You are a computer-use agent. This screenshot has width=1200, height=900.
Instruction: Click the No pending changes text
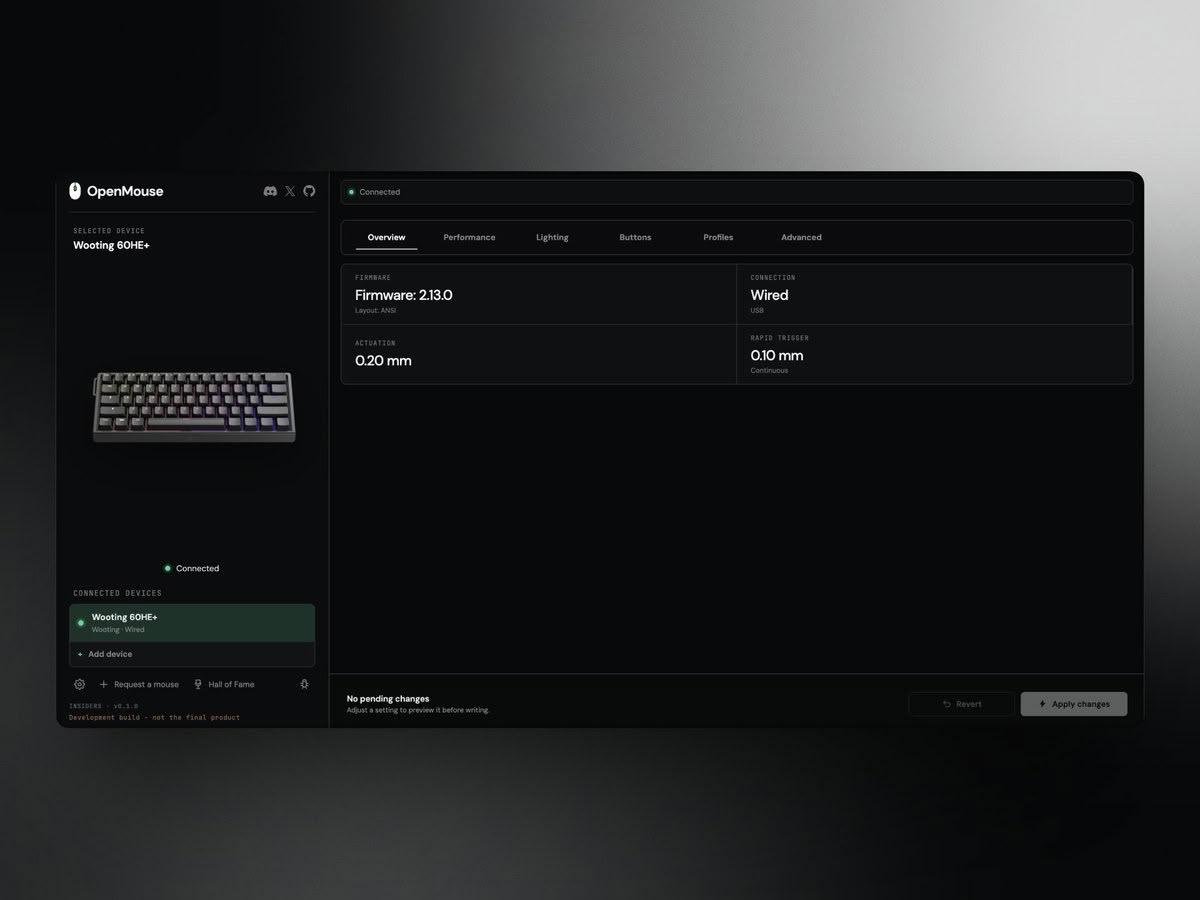tap(388, 699)
